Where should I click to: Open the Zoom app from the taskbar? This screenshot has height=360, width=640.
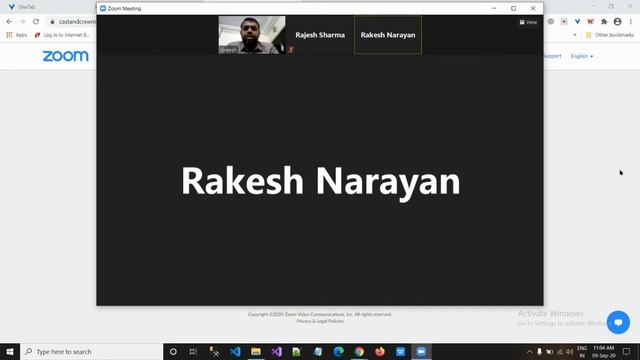click(x=421, y=351)
